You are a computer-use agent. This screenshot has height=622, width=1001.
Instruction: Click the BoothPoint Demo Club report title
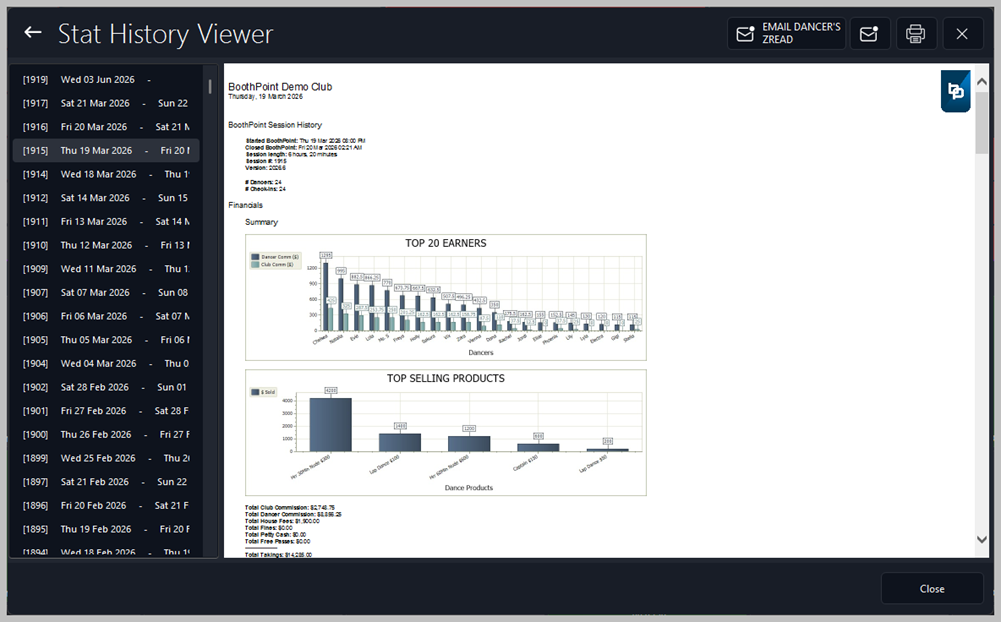pyautogui.click(x=280, y=87)
